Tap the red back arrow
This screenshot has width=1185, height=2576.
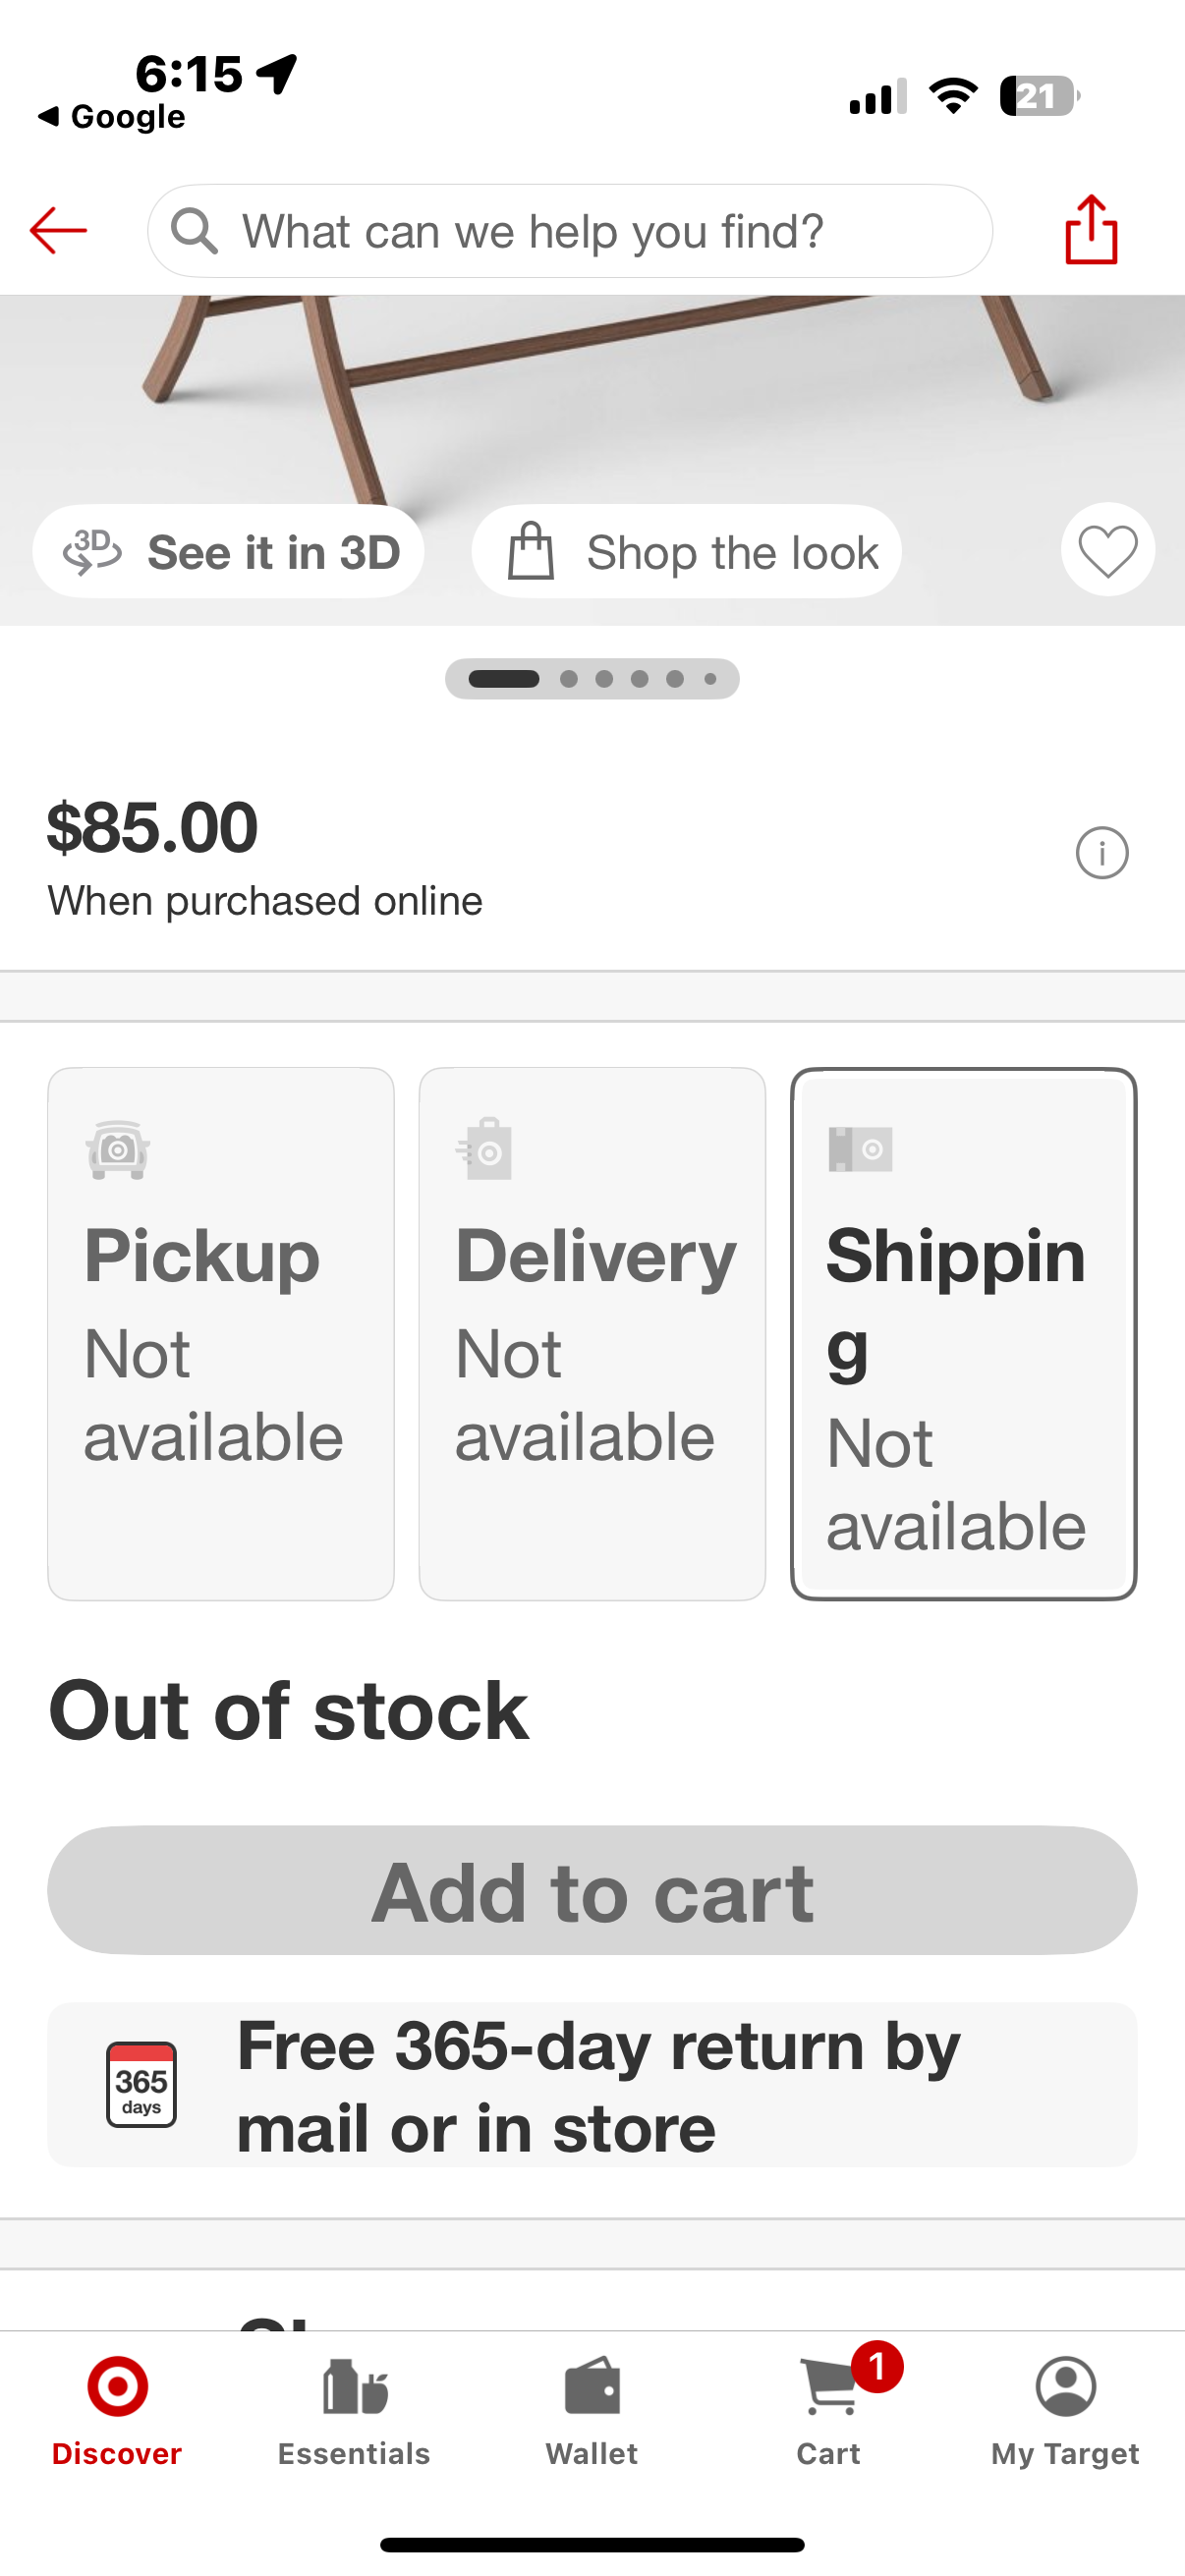click(x=58, y=231)
